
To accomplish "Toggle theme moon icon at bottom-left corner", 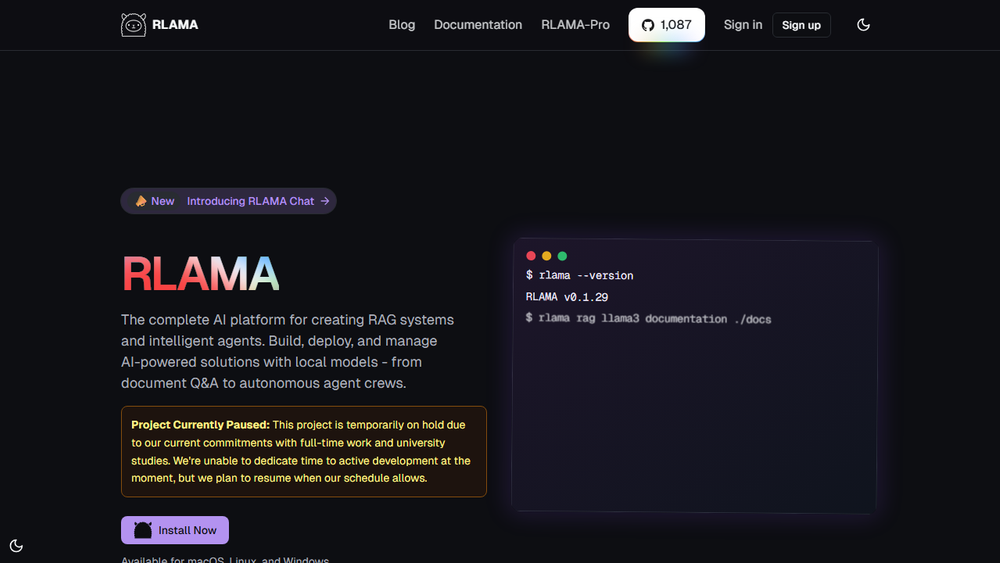I will 16,546.
